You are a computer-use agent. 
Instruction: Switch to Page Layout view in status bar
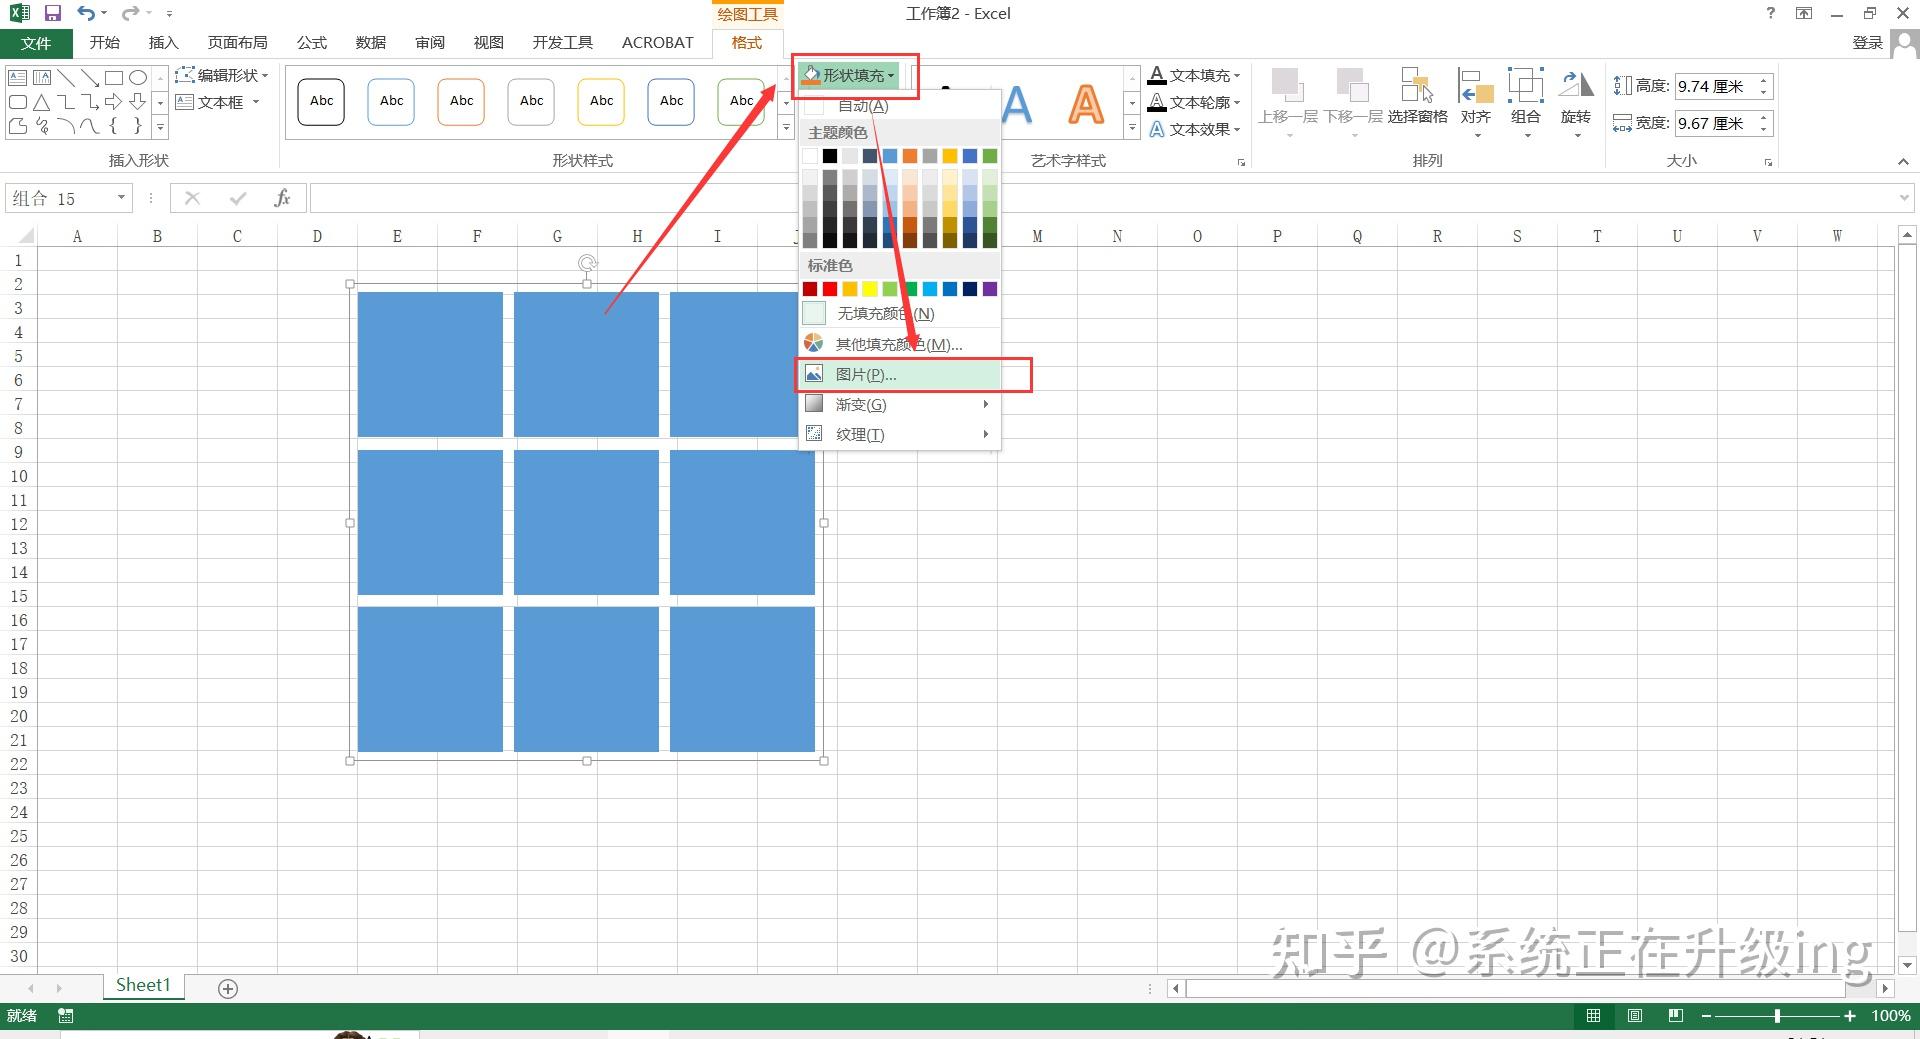[x=1635, y=1016]
